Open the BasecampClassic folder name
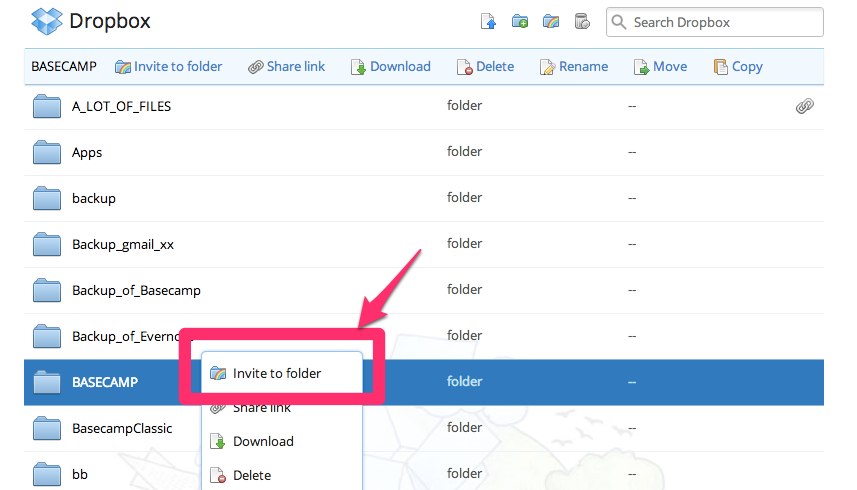Viewport: 857px width, 490px height. (x=122, y=428)
